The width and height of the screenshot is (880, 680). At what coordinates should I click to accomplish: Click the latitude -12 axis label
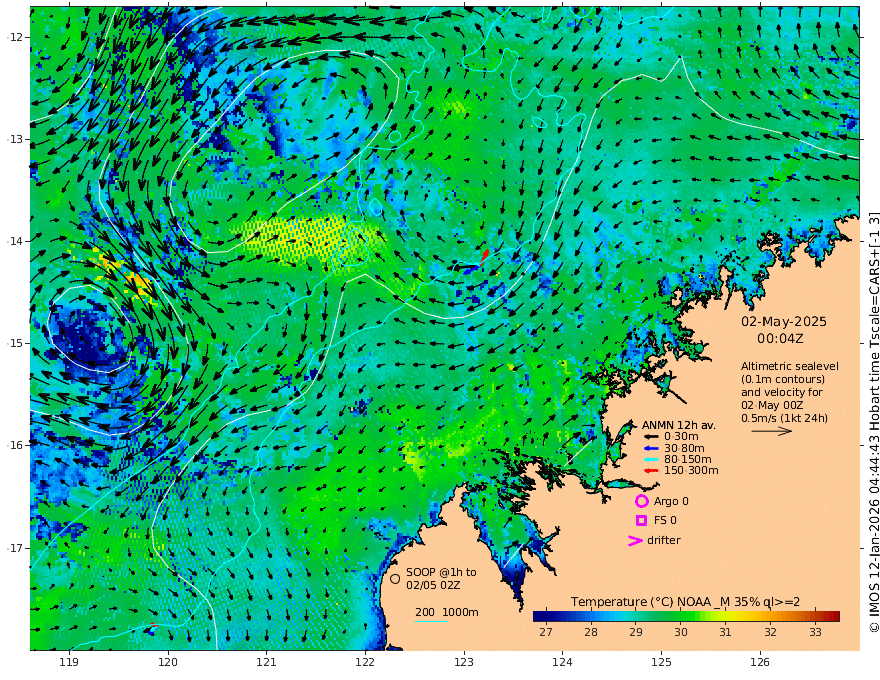[16, 37]
